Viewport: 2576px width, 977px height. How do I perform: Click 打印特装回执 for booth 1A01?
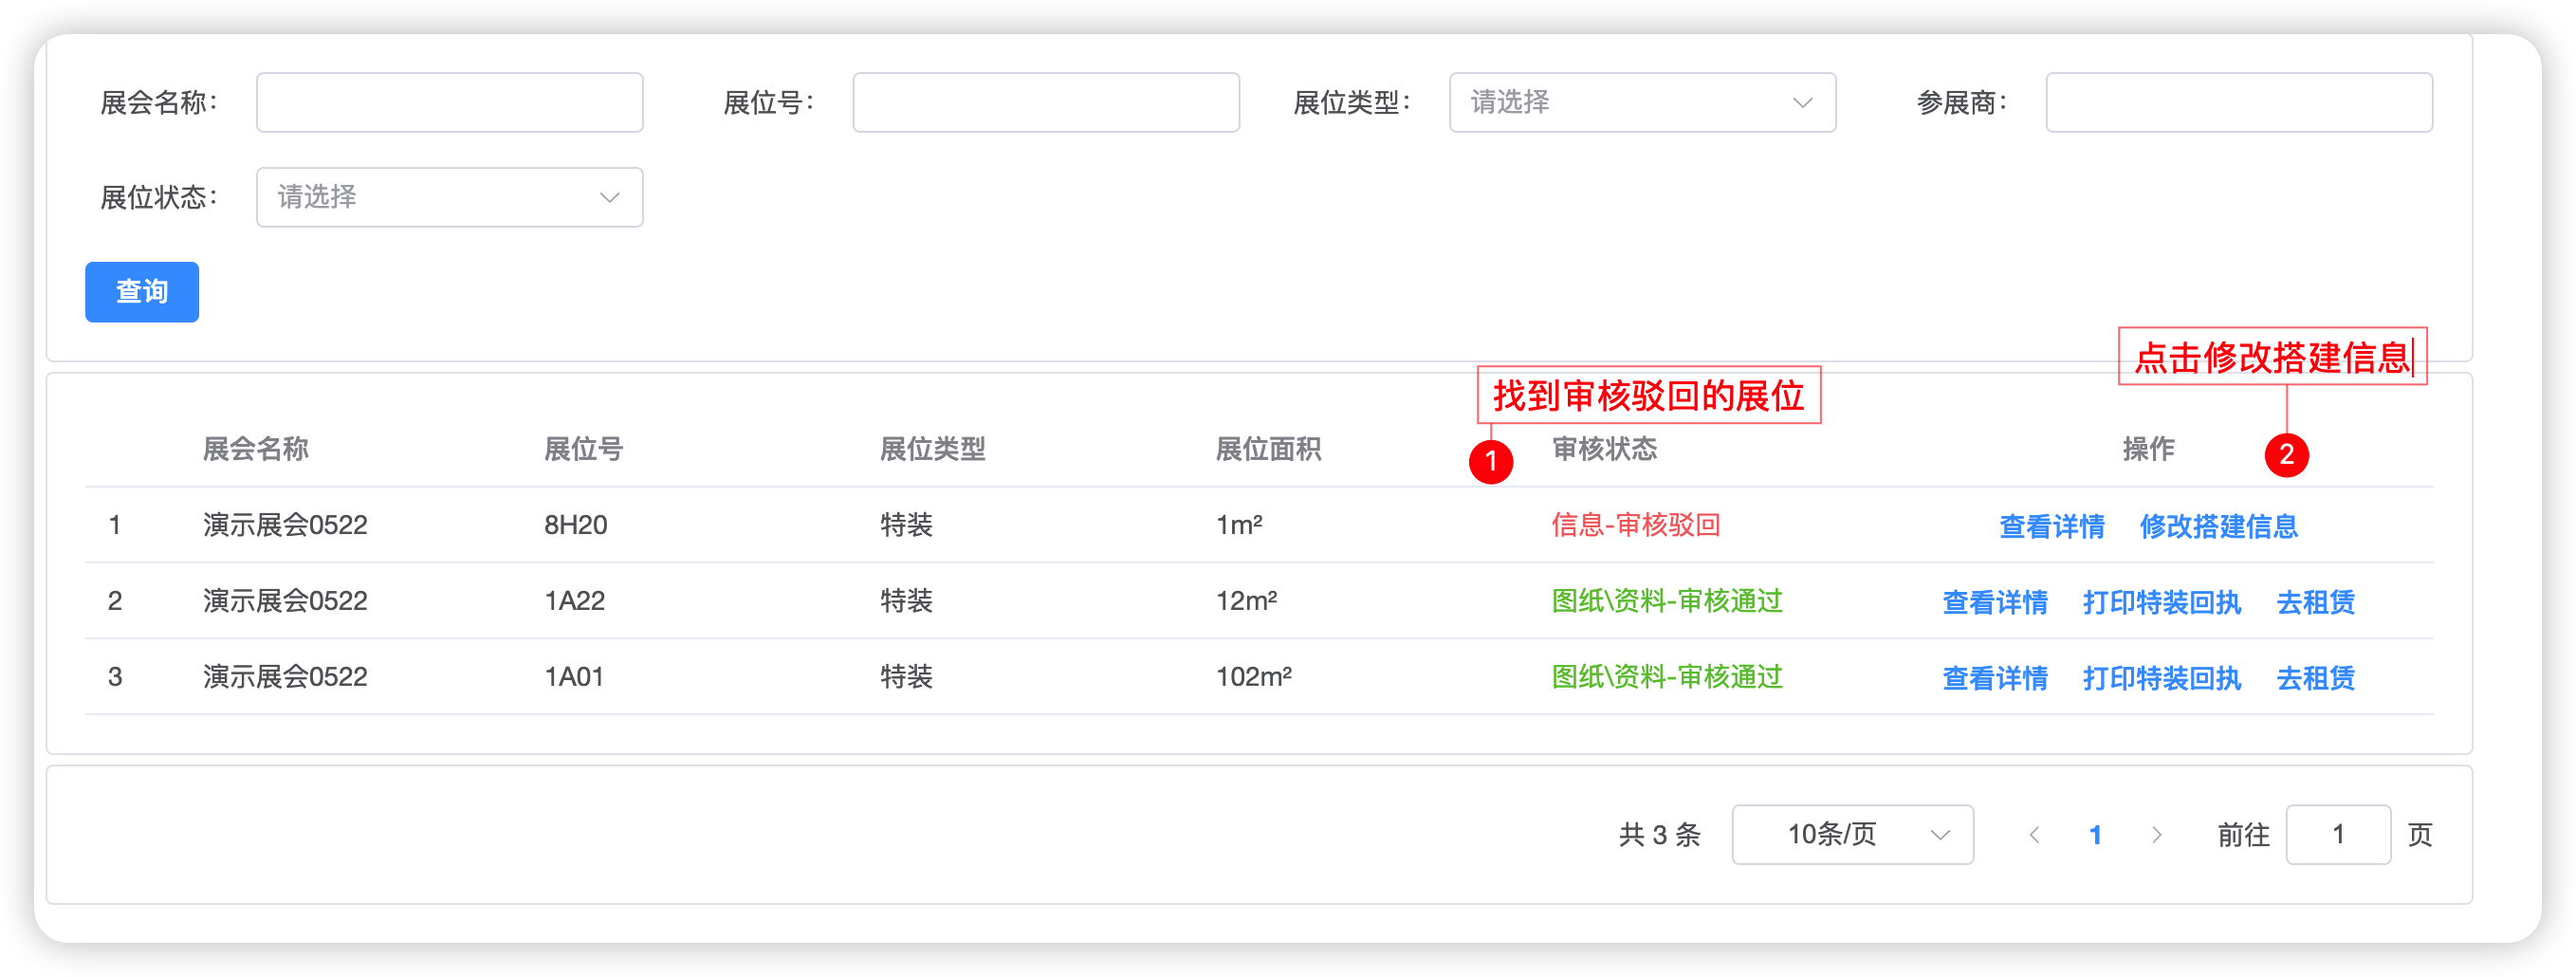pos(2161,678)
